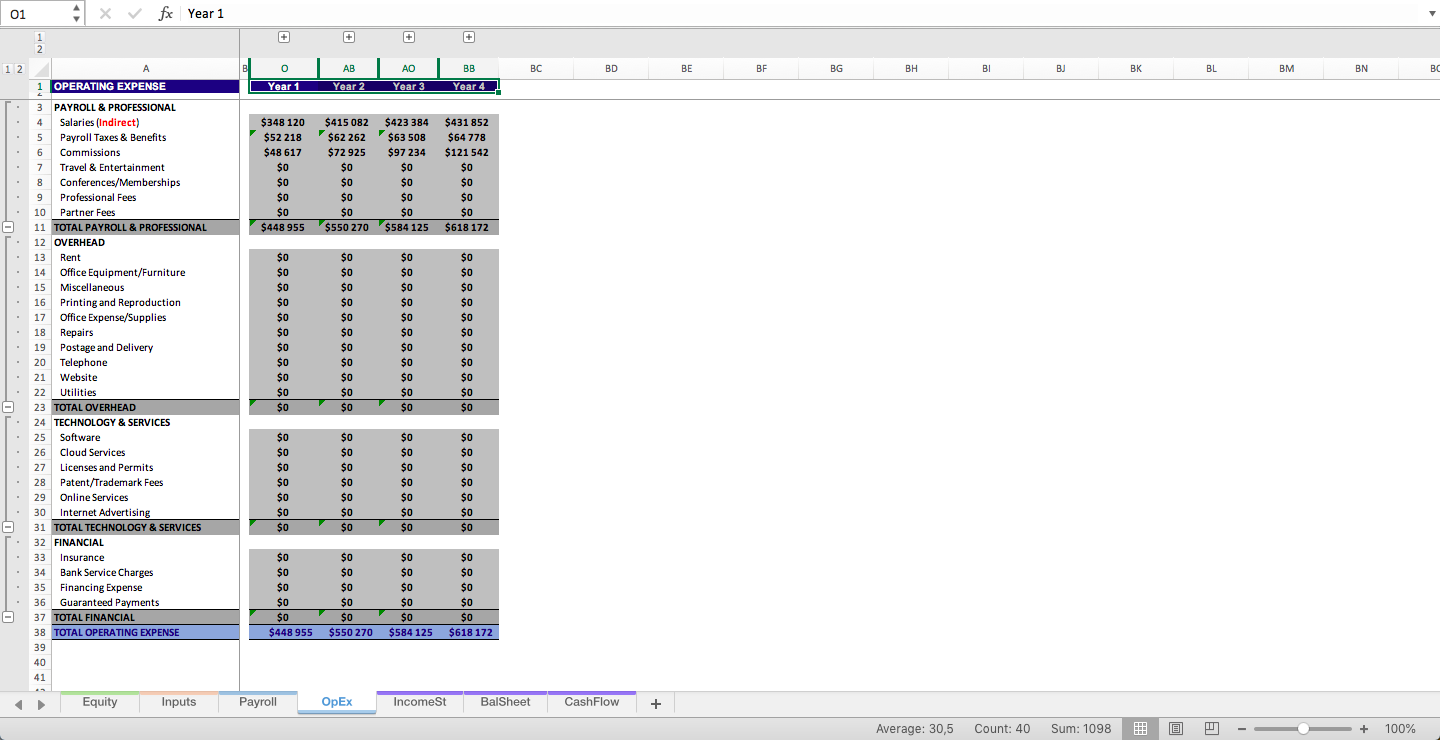The width and height of the screenshot is (1440, 740).
Task: Show row outline level 1
Action: pyautogui.click(x=8, y=69)
